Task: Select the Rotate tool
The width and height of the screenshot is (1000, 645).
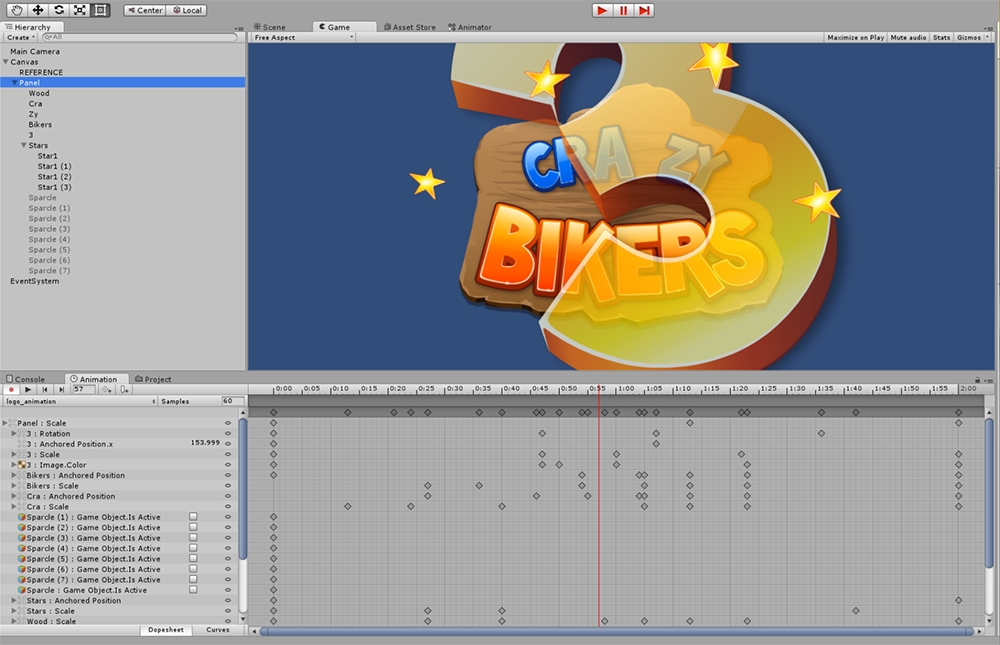Action: [58, 10]
